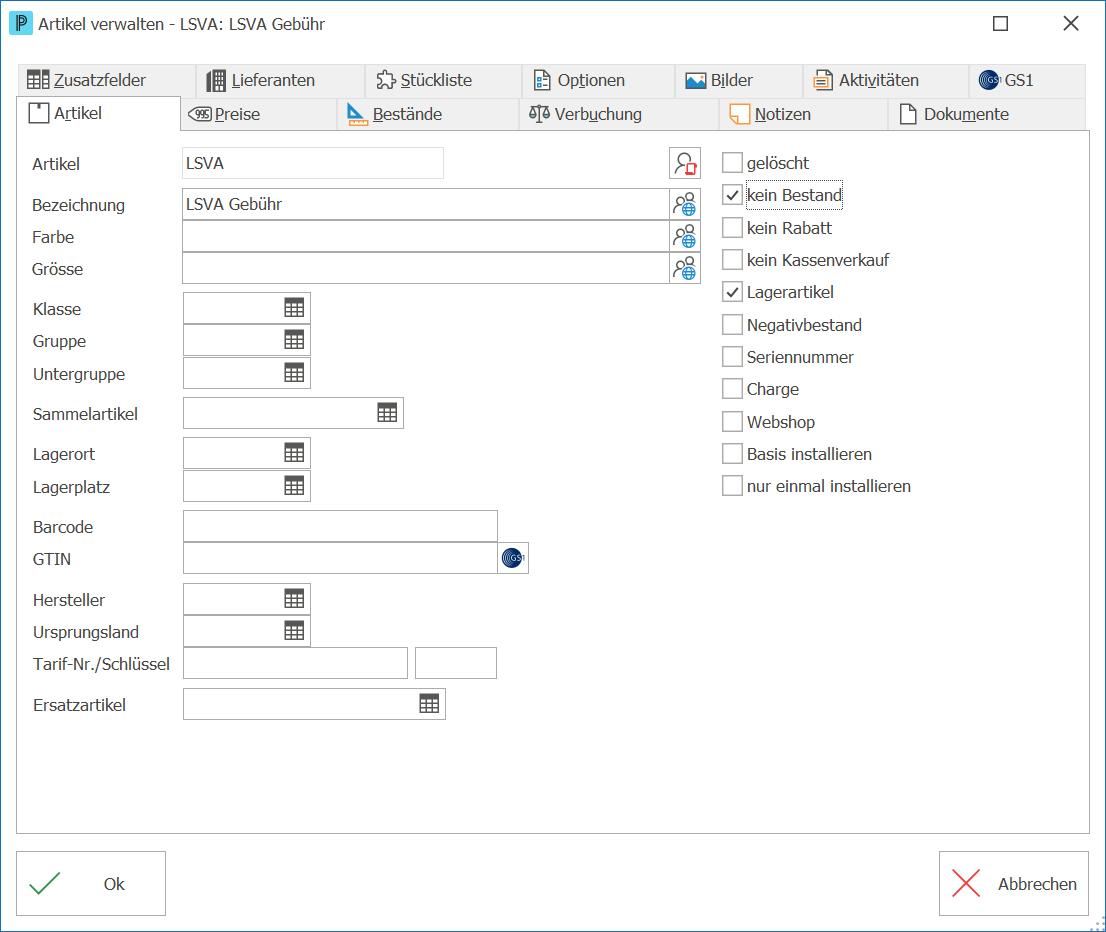The height and width of the screenshot is (932, 1106).
Task: Open the Notizen tab
Action: pos(803,114)
